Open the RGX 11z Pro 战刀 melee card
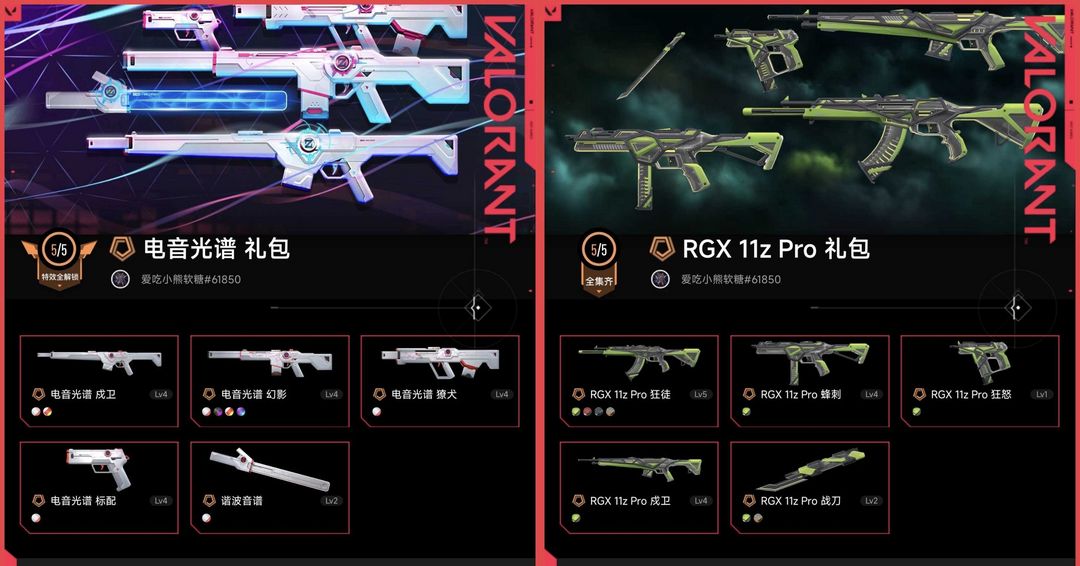Viewport: 1080px width, 566px height. pyautogui.click(x=810, y=488)
